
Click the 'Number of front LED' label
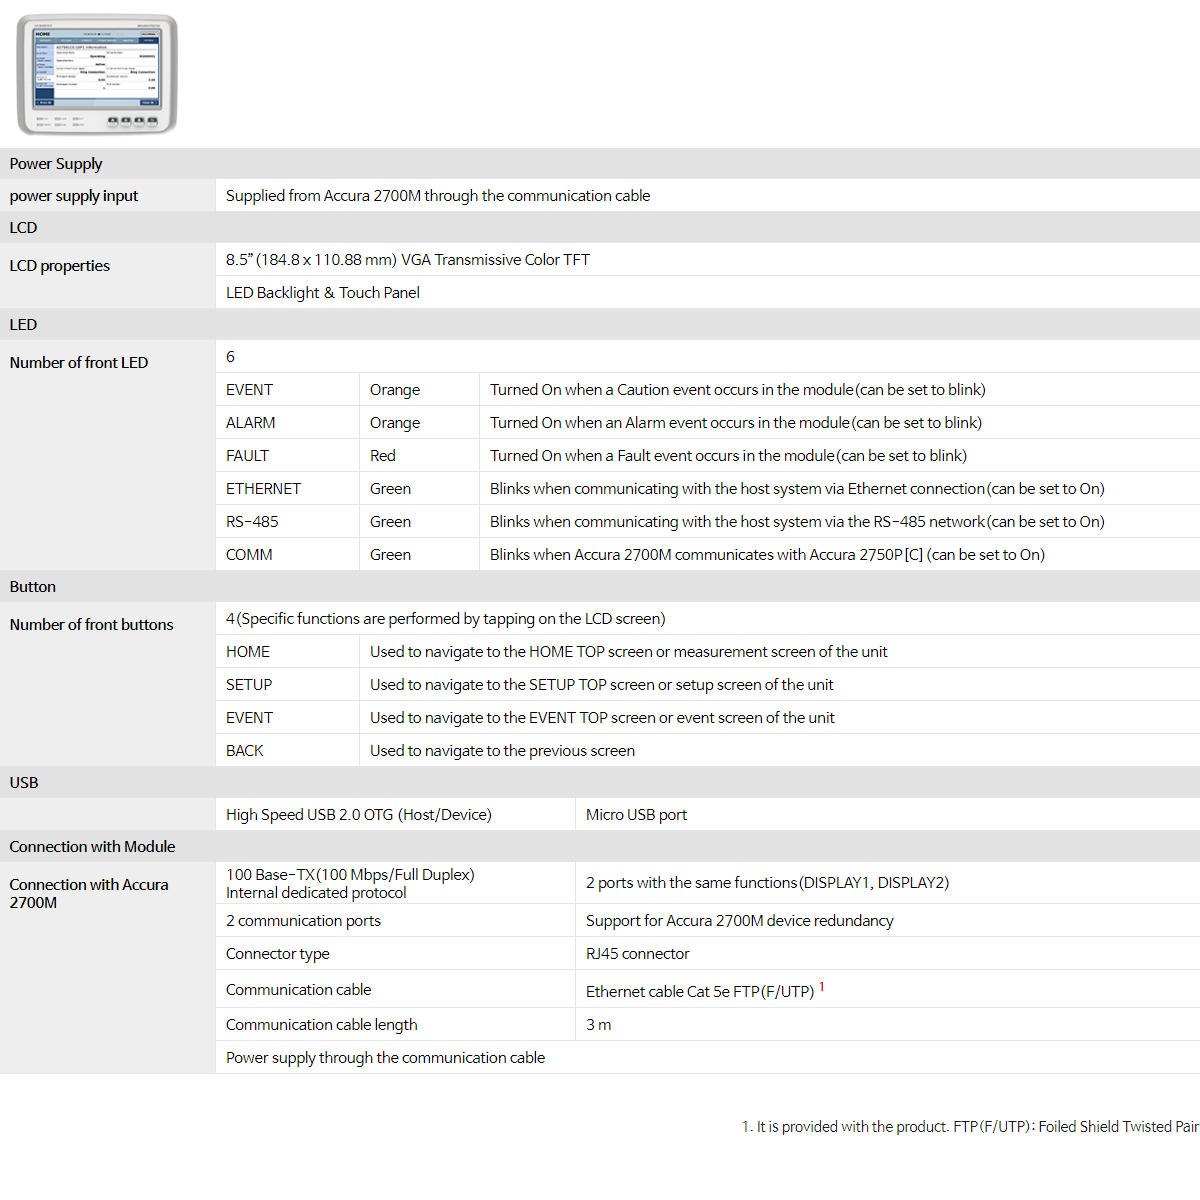tap(79, 363)
